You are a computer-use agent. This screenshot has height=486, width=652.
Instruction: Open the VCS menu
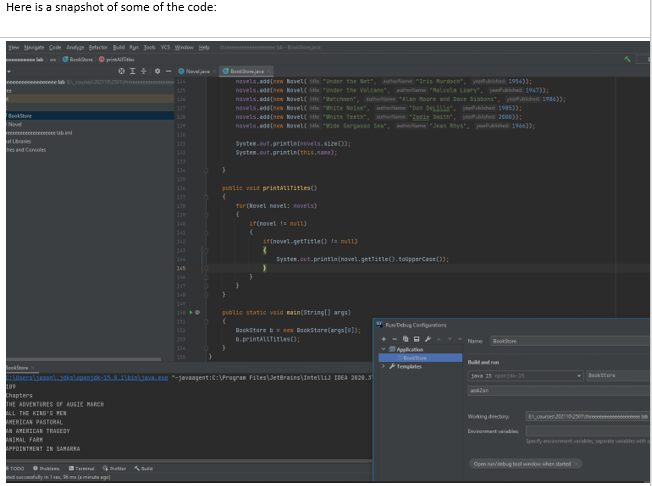(x=165, y=47)
